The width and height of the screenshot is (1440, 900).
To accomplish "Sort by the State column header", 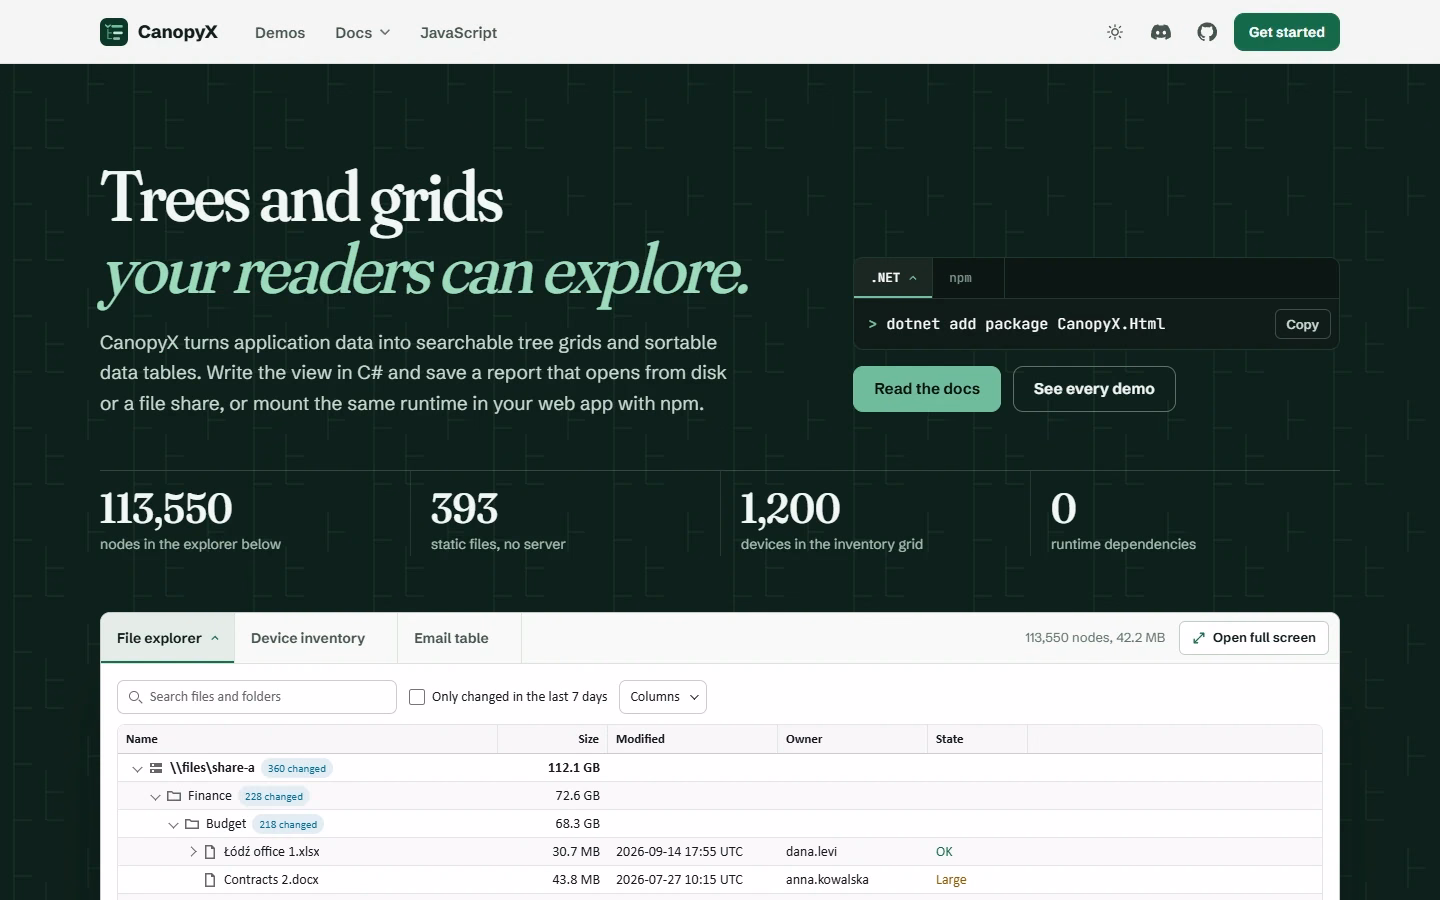I will pos(978,739).
